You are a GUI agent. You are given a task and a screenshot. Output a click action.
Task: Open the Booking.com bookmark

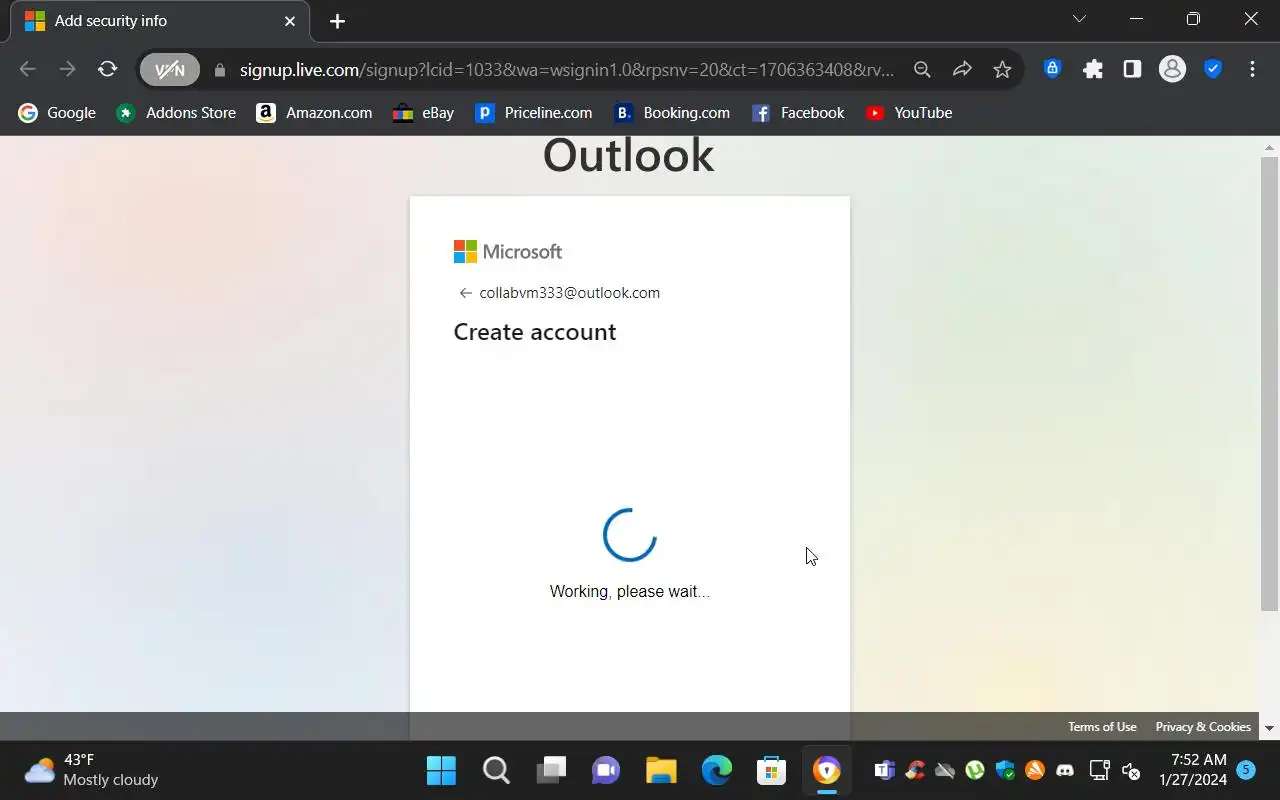tap(672, 113)
